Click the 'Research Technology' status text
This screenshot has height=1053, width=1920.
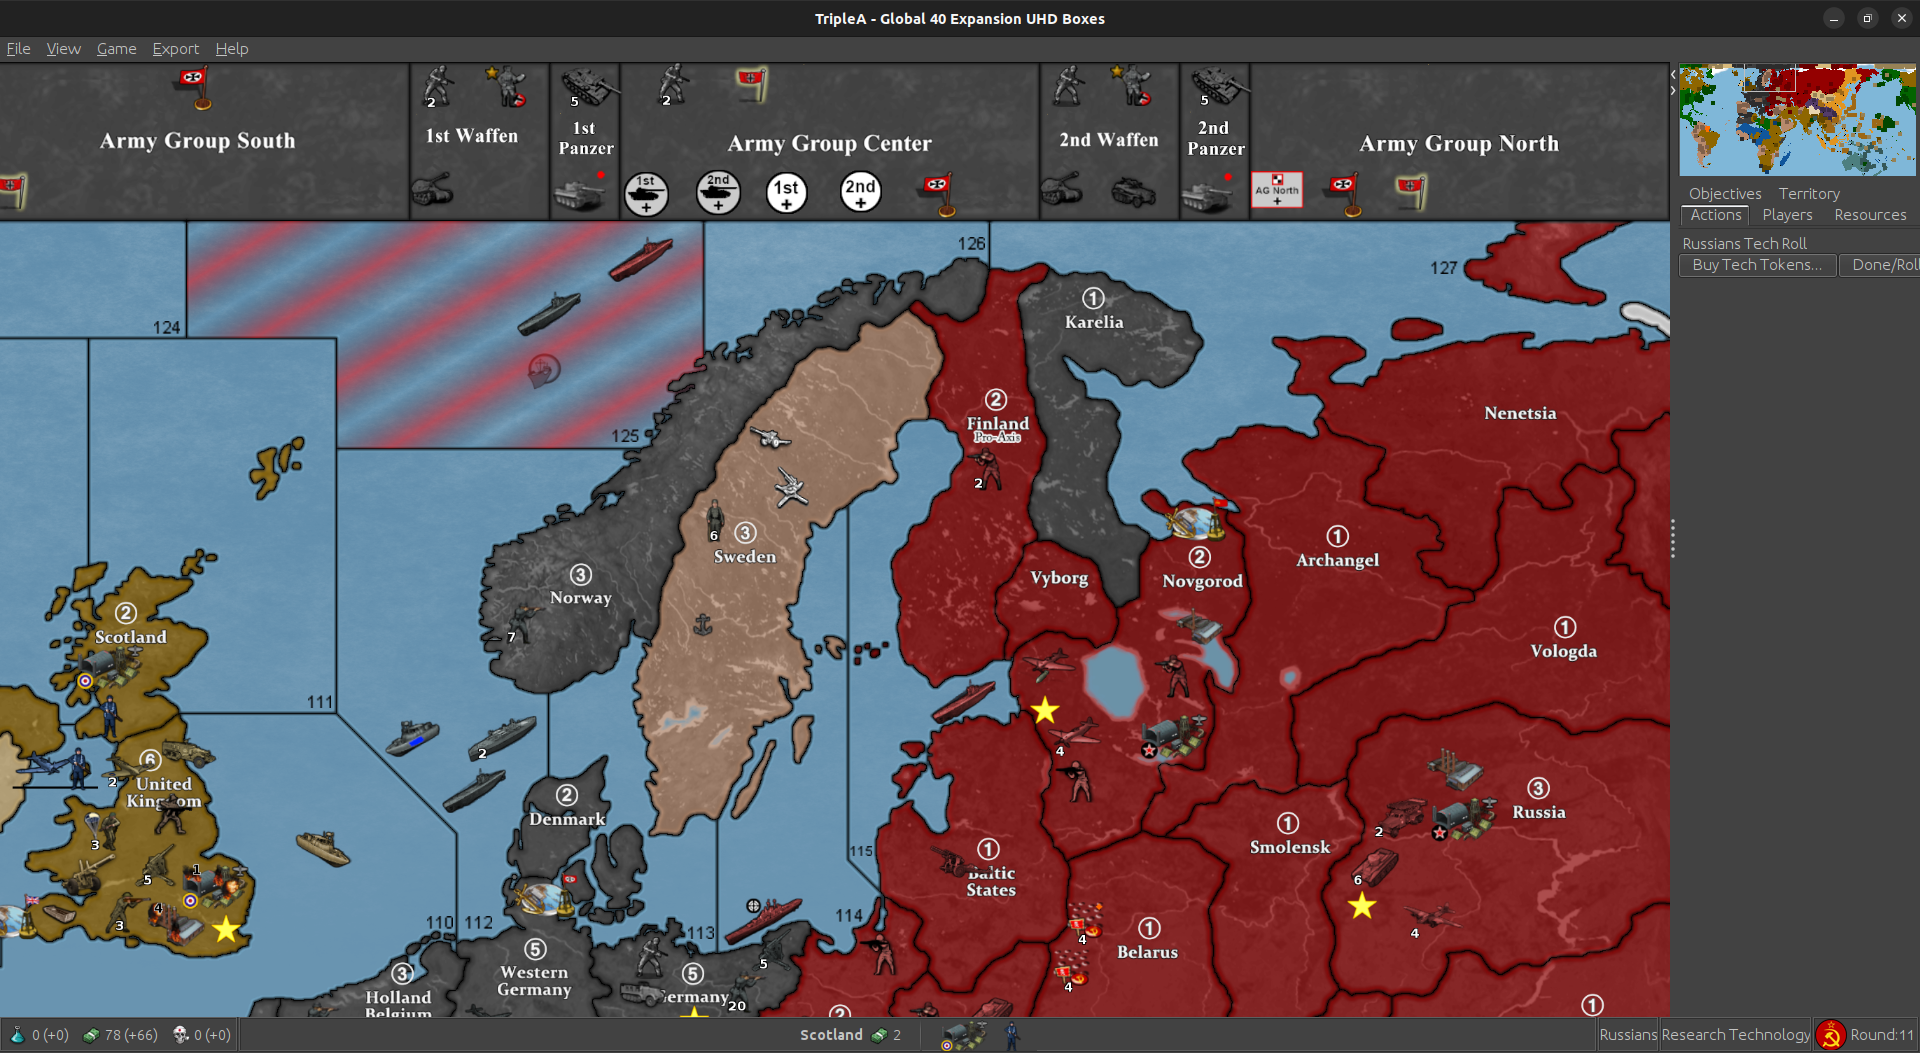[x=1735, y=1035]
